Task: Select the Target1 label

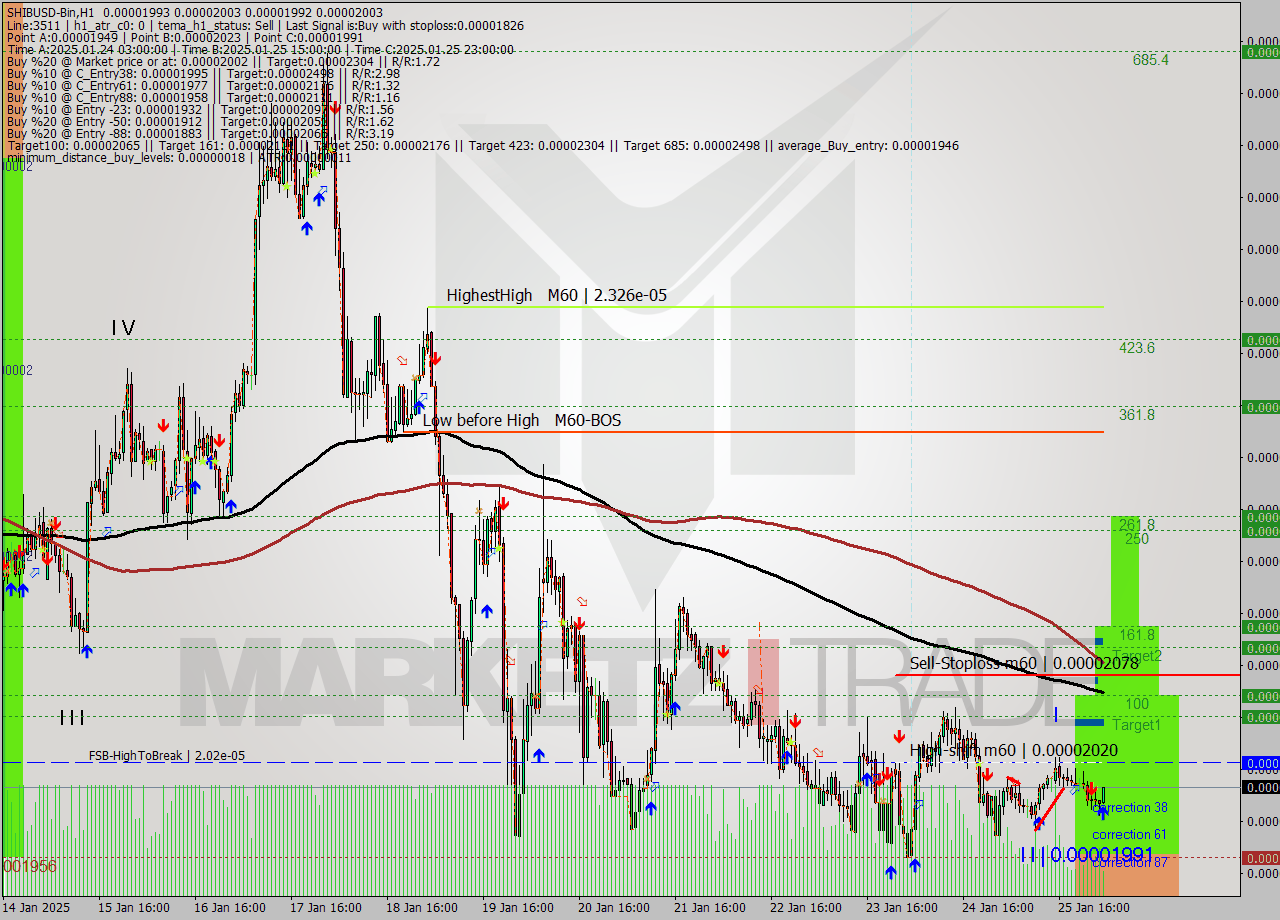Action: [x=1137, y=725]
